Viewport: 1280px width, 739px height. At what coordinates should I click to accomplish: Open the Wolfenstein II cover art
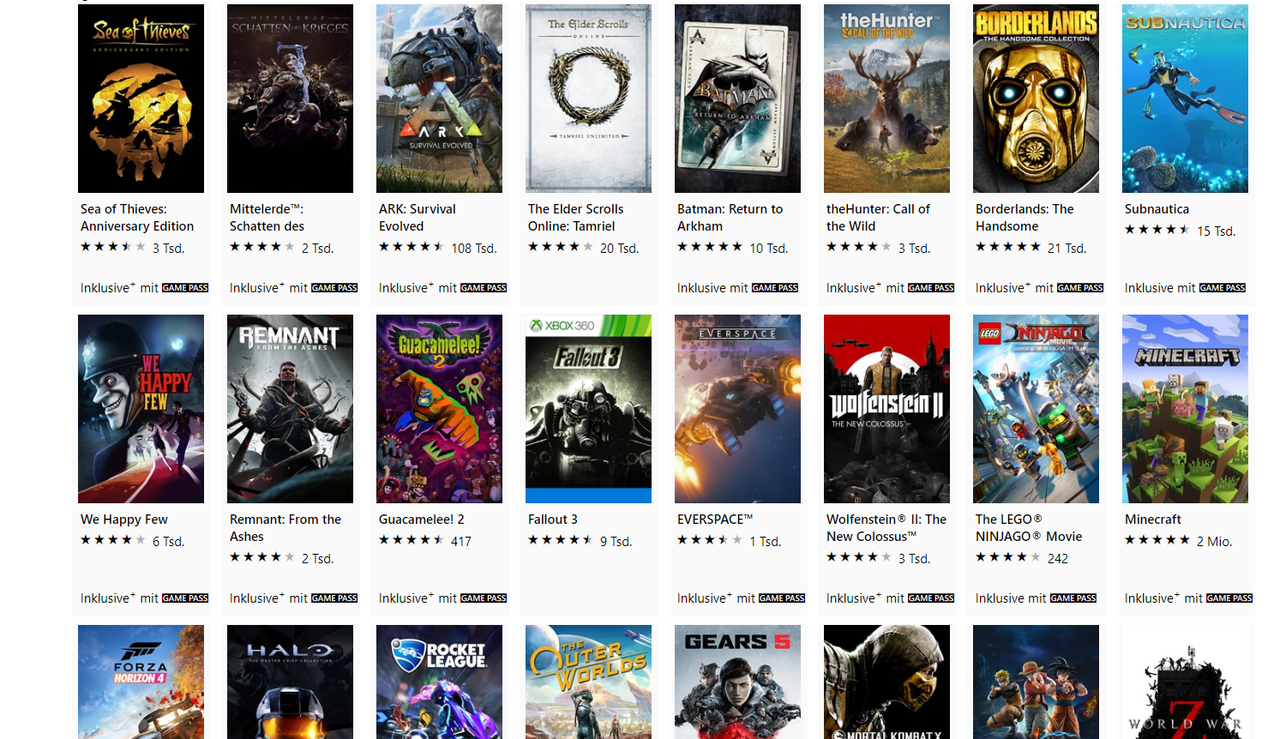(x=887, y=409)
